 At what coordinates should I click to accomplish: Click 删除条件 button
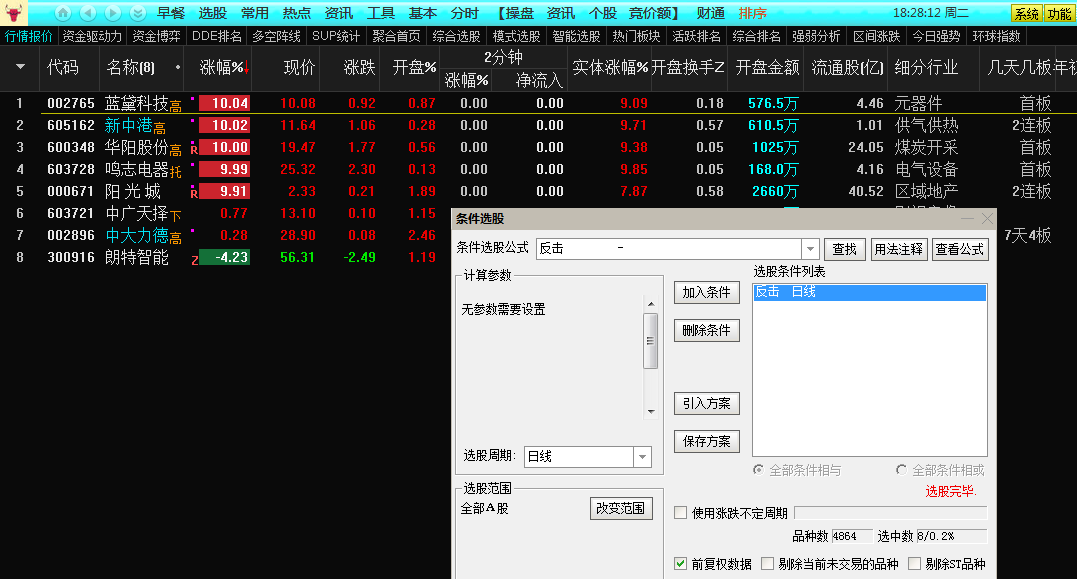(x=707, y=330)
